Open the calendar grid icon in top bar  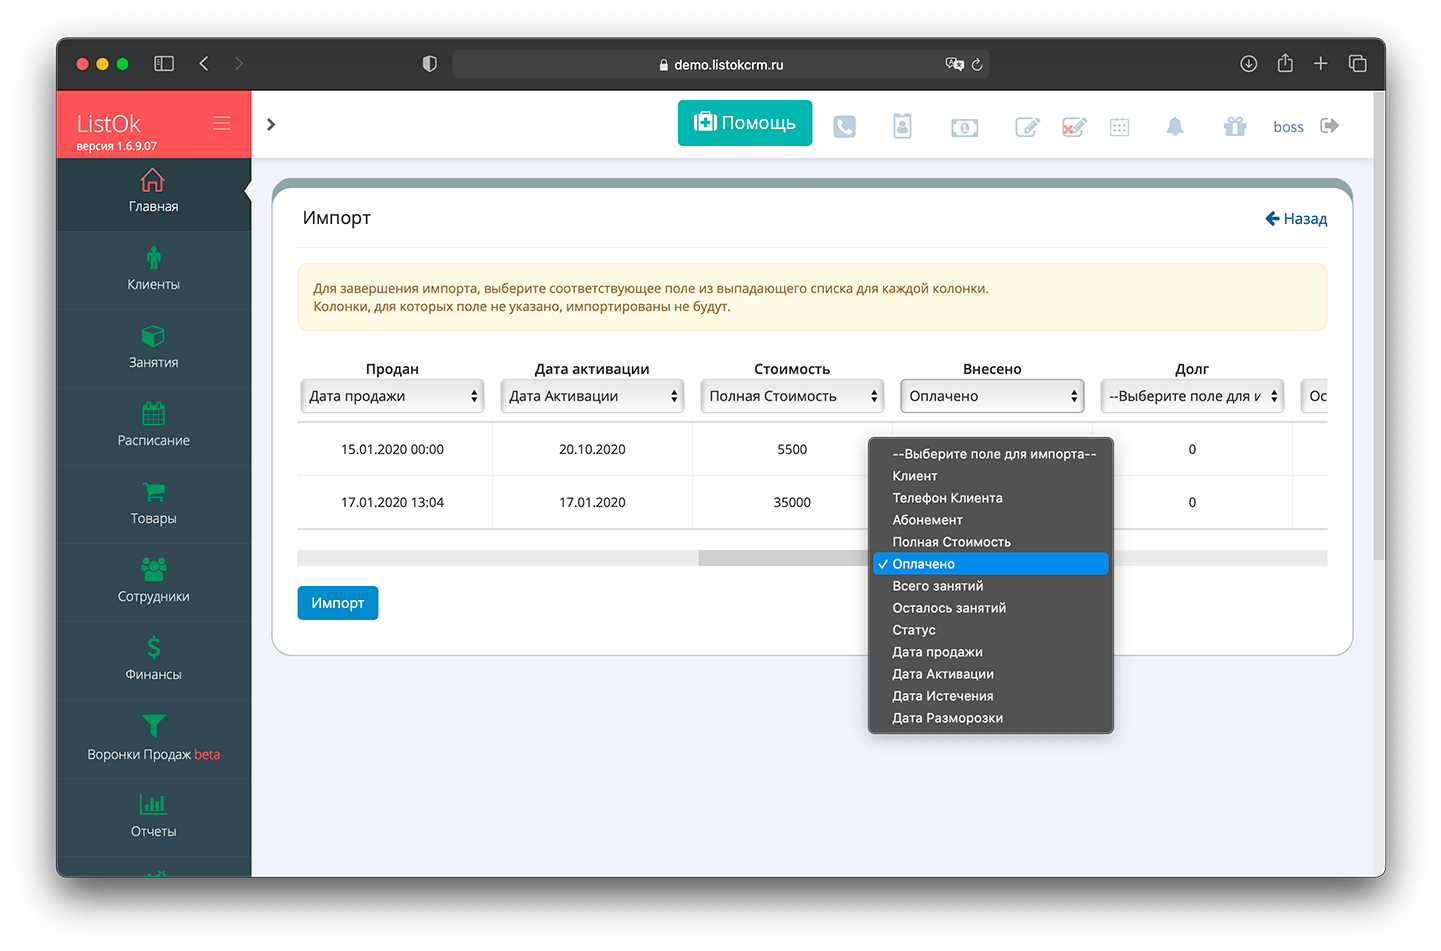1119,126
